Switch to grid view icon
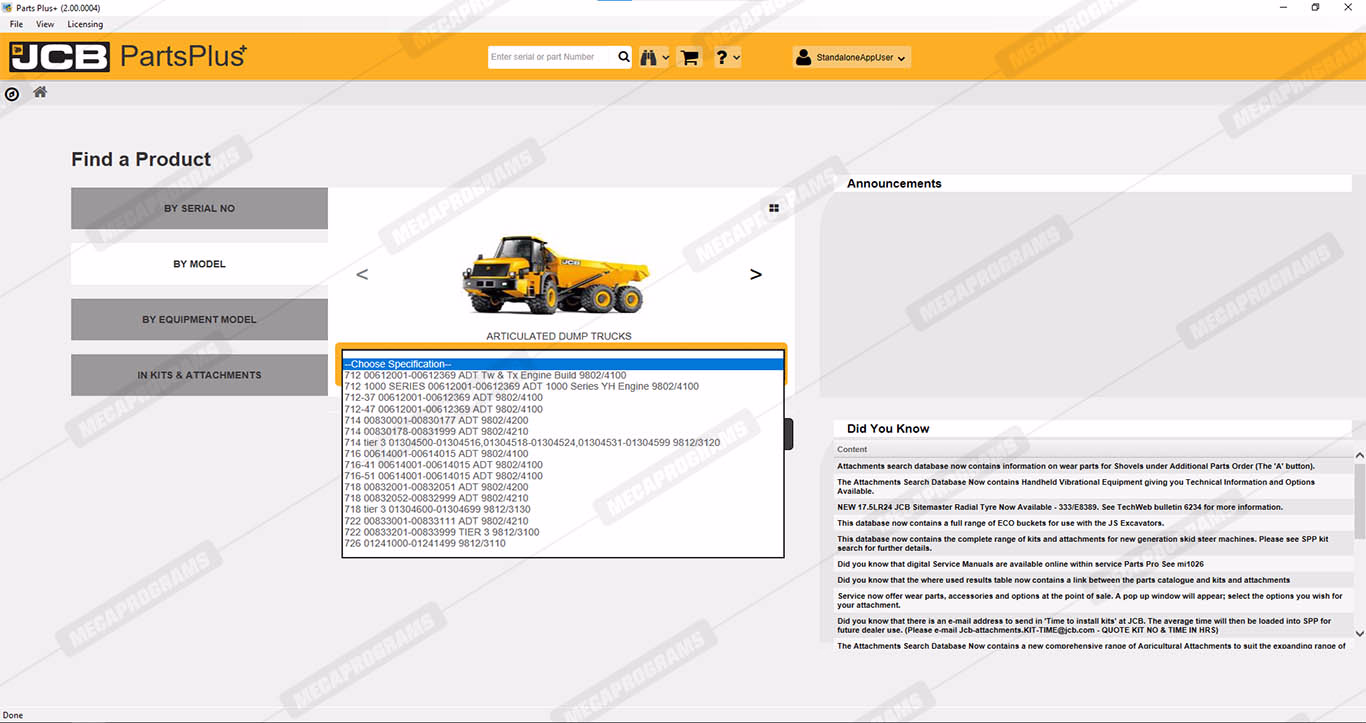The width and height of the screenshot is (1366, 723). tap(774, 209)
